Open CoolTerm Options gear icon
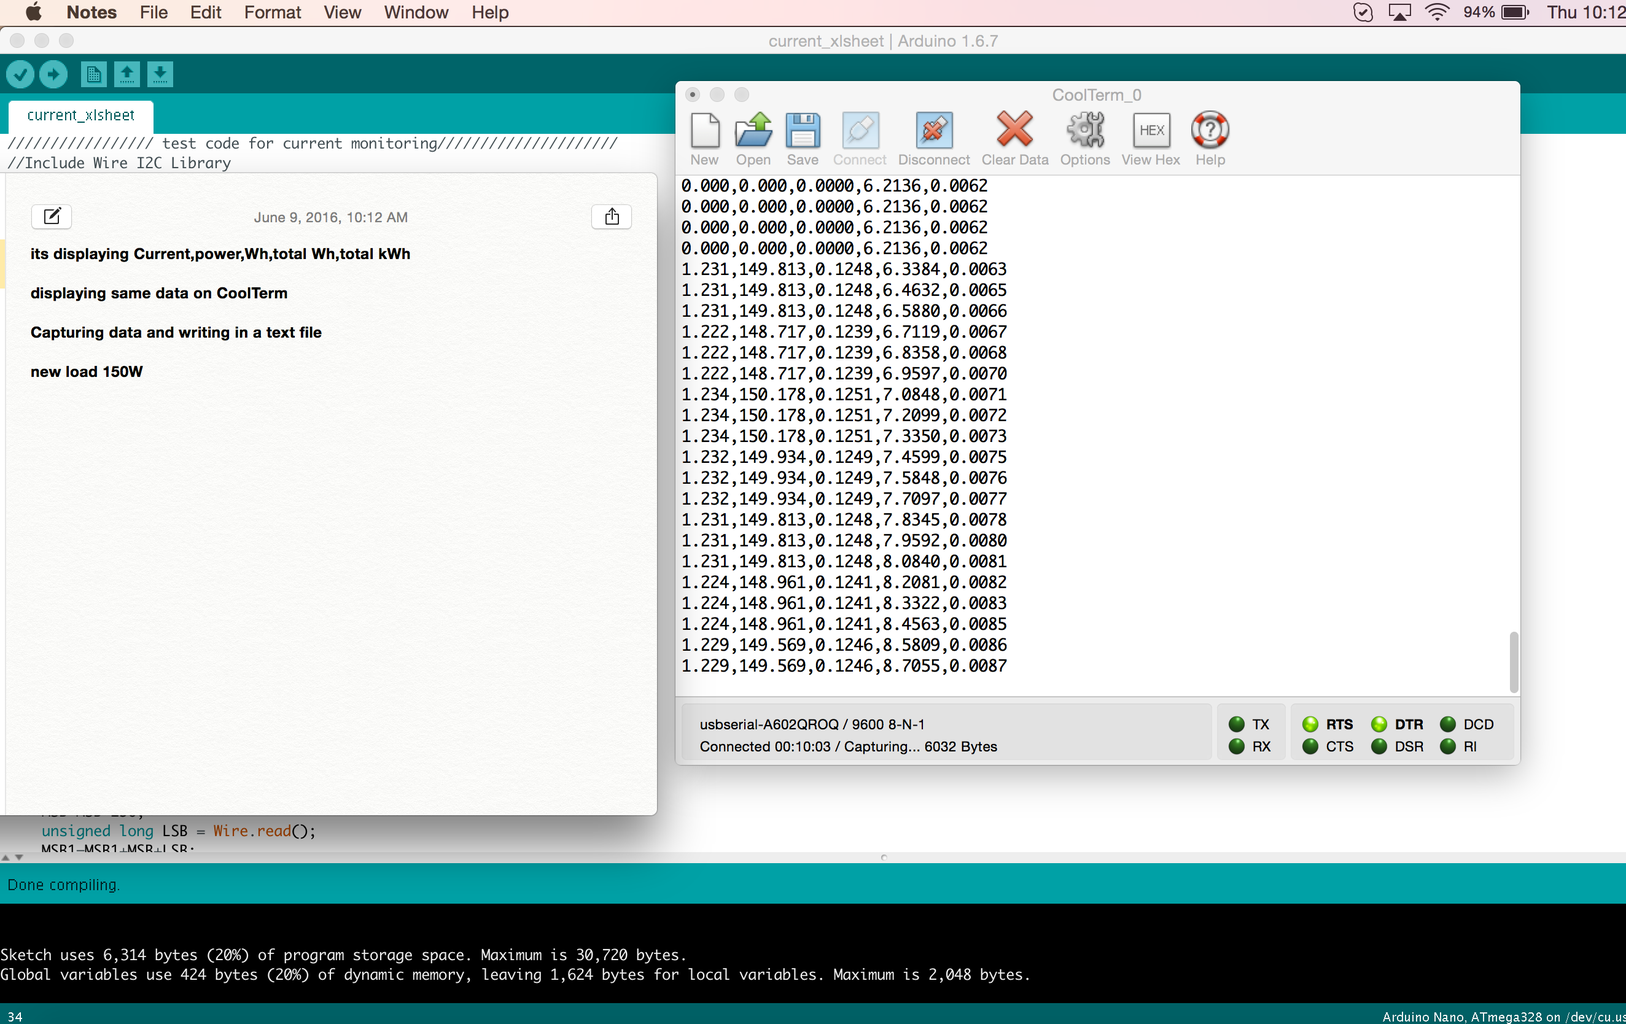This screenshot has width=1626, height=1024. 1085,138
